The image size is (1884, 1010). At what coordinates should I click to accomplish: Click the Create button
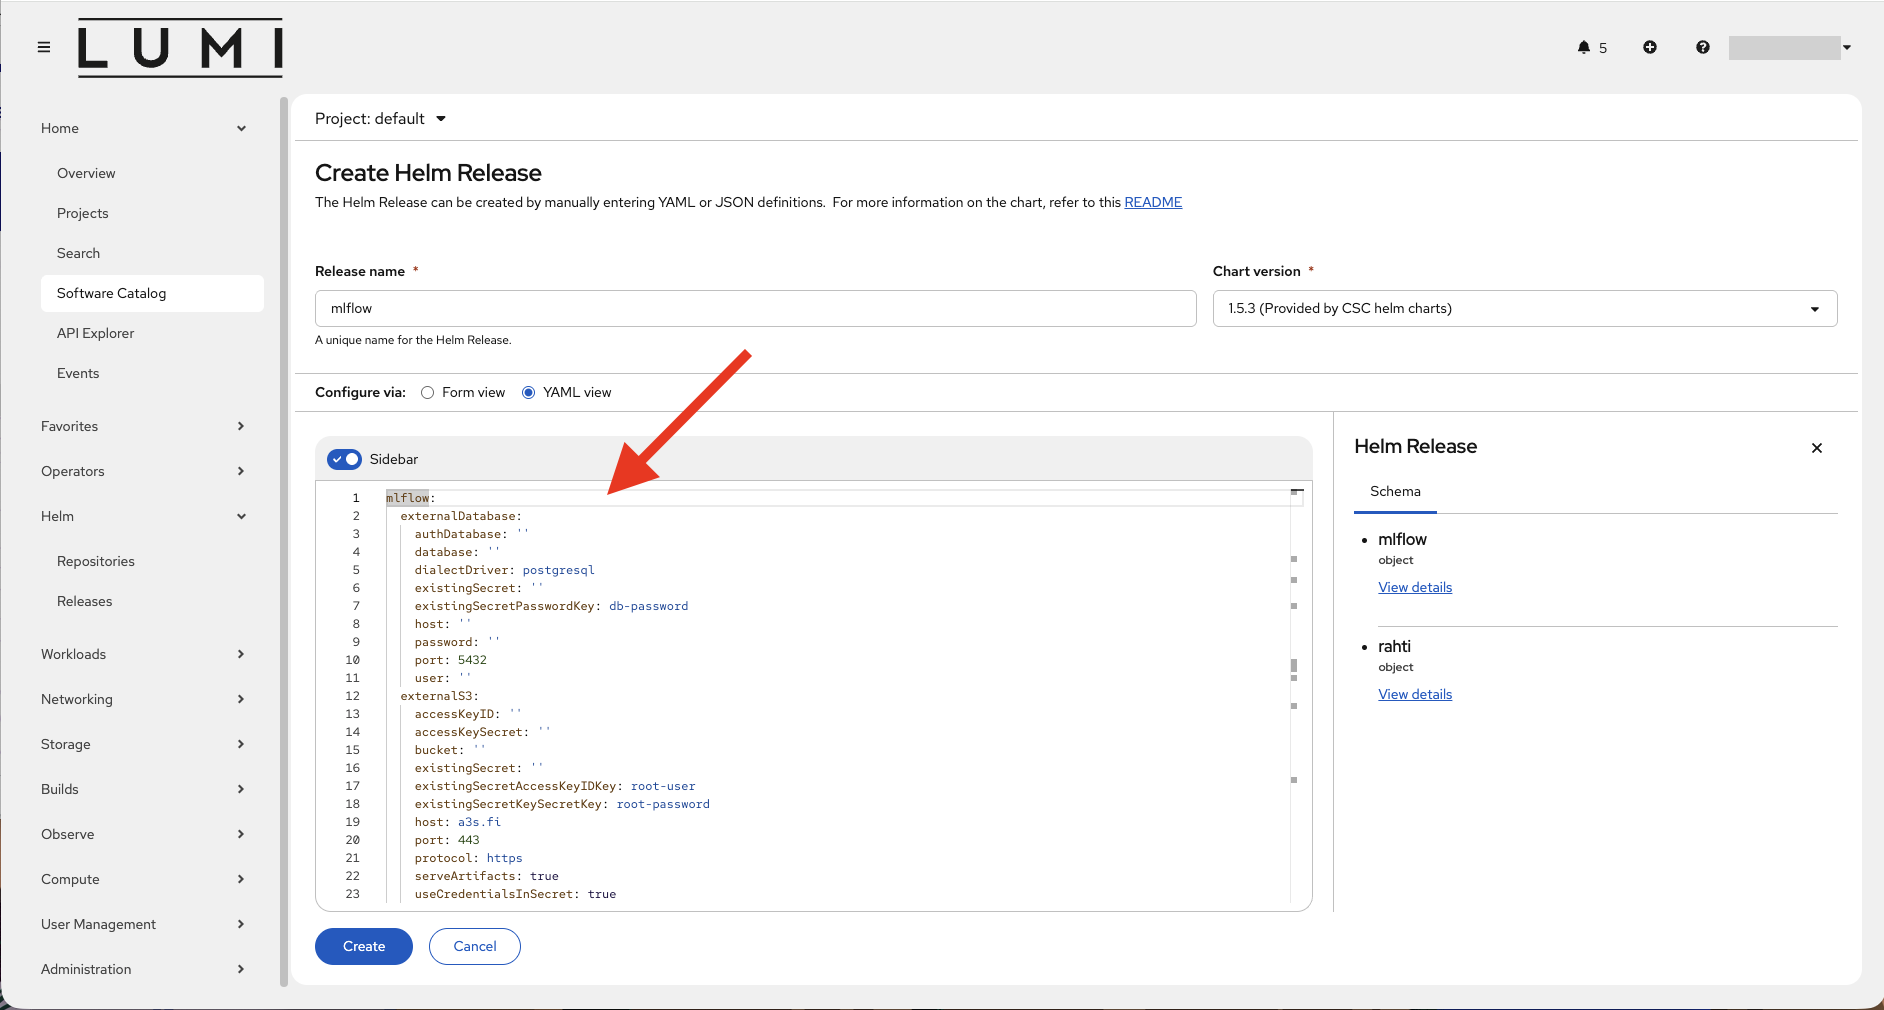(363, 946)
